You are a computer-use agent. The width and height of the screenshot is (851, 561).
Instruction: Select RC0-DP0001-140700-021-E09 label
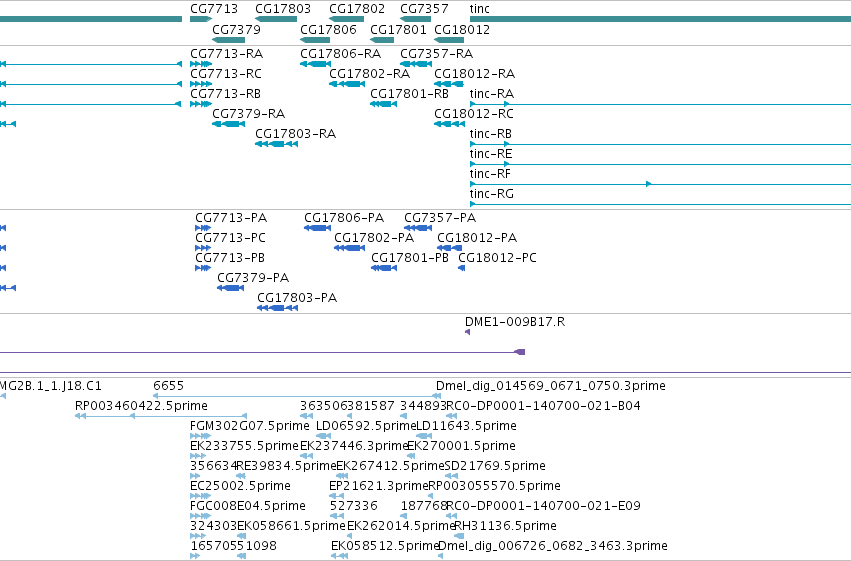tap(543, 507)
